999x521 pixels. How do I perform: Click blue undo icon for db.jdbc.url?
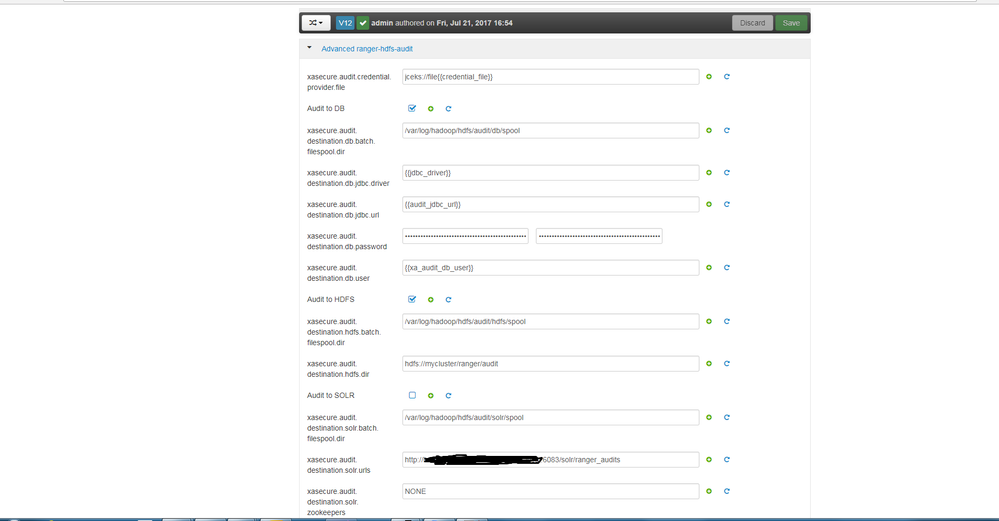pyautogui.click(x=726, y=204)
